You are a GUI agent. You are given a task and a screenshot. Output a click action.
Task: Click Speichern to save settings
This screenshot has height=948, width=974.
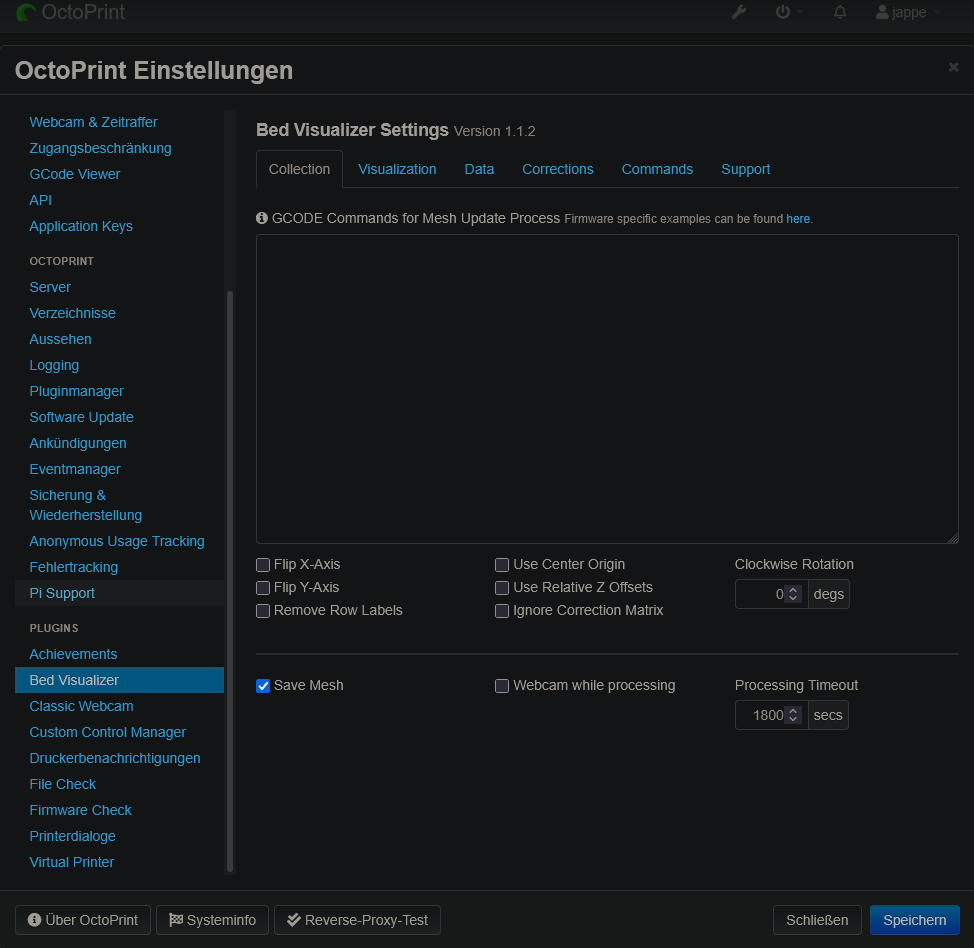[914, 920]
